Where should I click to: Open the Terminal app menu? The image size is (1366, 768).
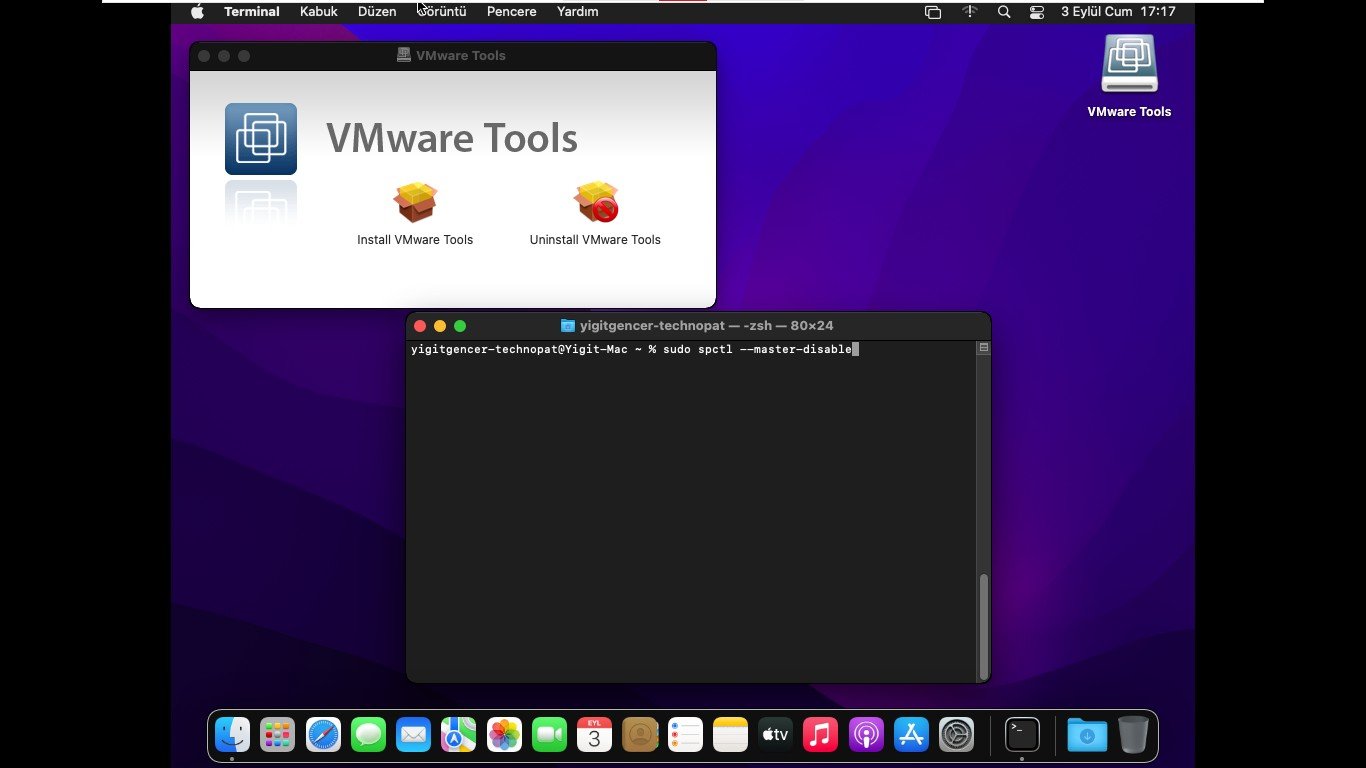click(252, 12)
